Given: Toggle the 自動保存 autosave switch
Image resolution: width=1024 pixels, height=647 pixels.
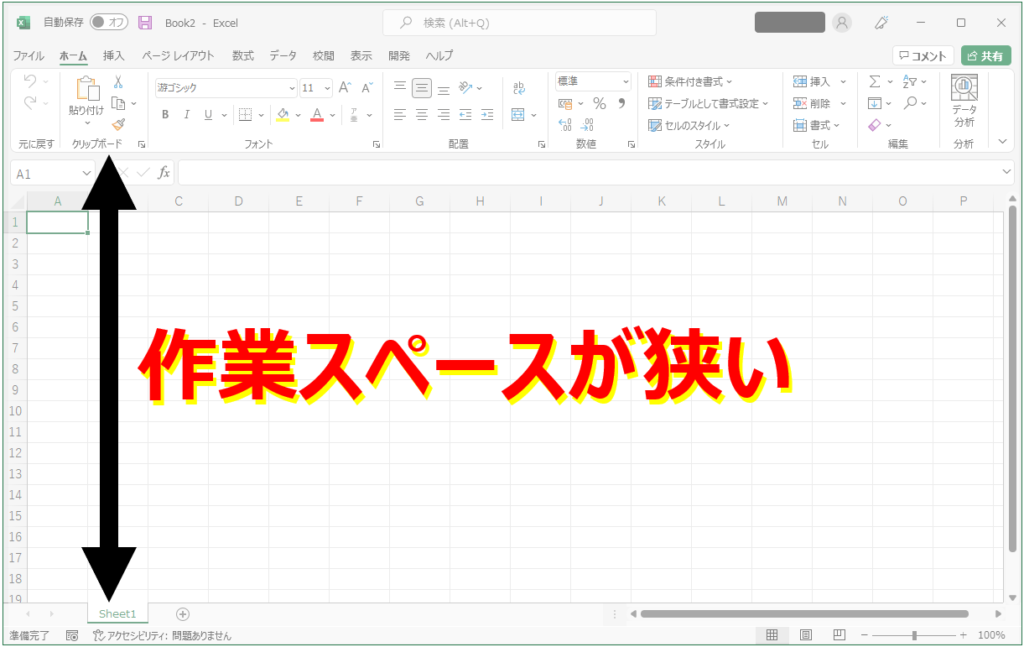Looking at the screenshot, I should coord(108,22).
